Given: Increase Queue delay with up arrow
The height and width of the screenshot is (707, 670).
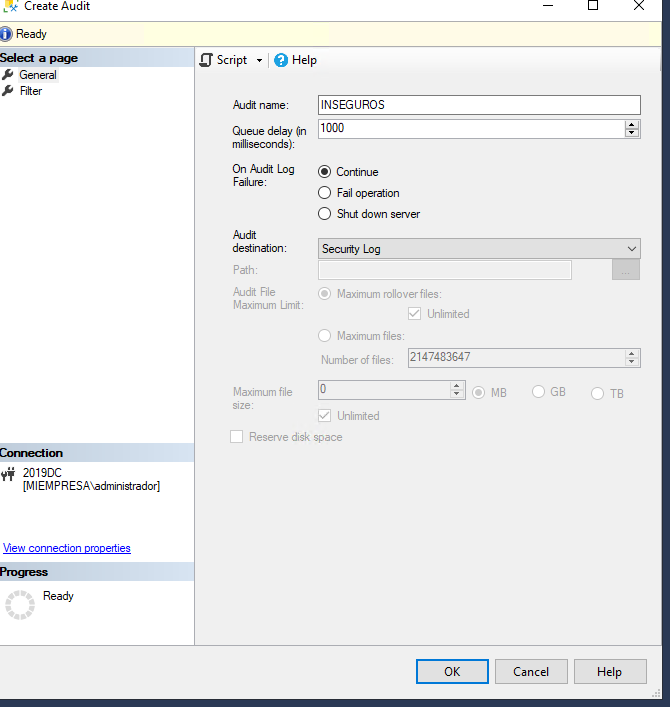Looking at the screenshot, I should click(x=631, y=125).
